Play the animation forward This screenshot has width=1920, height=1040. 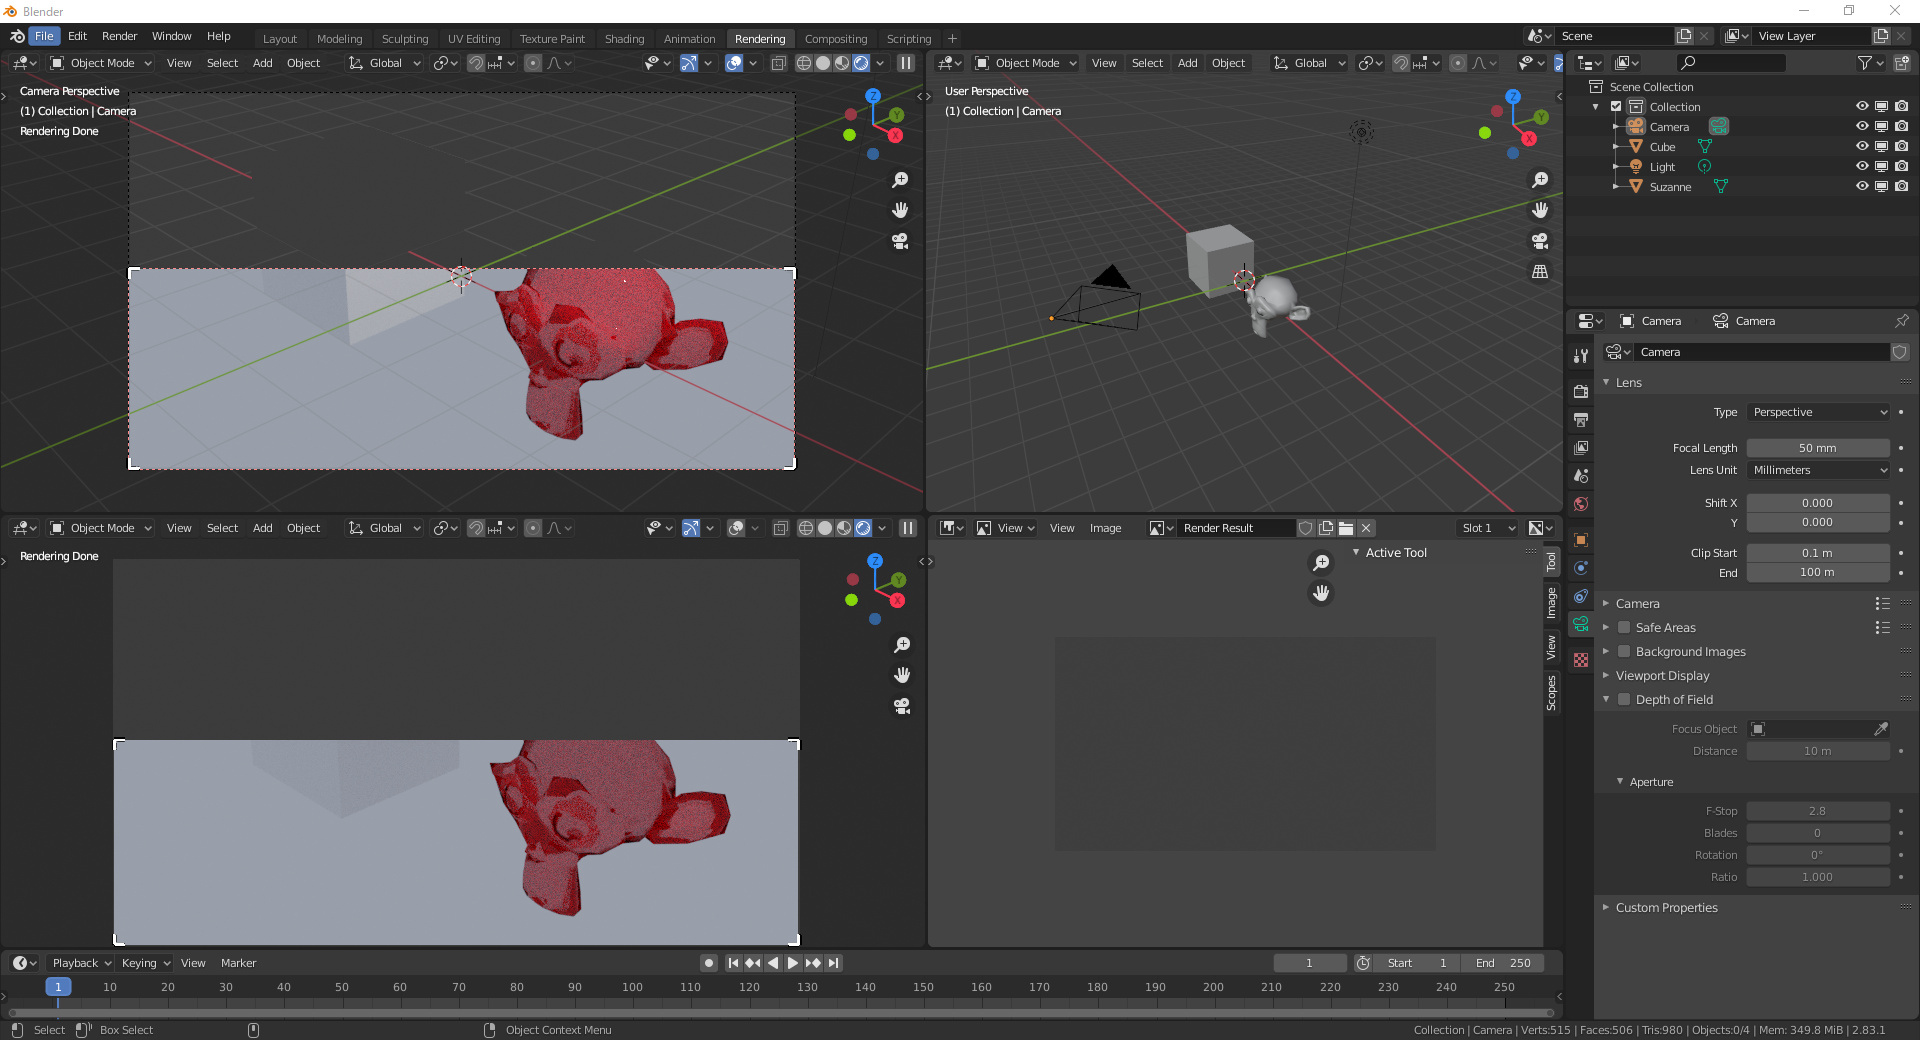(792, 963)
